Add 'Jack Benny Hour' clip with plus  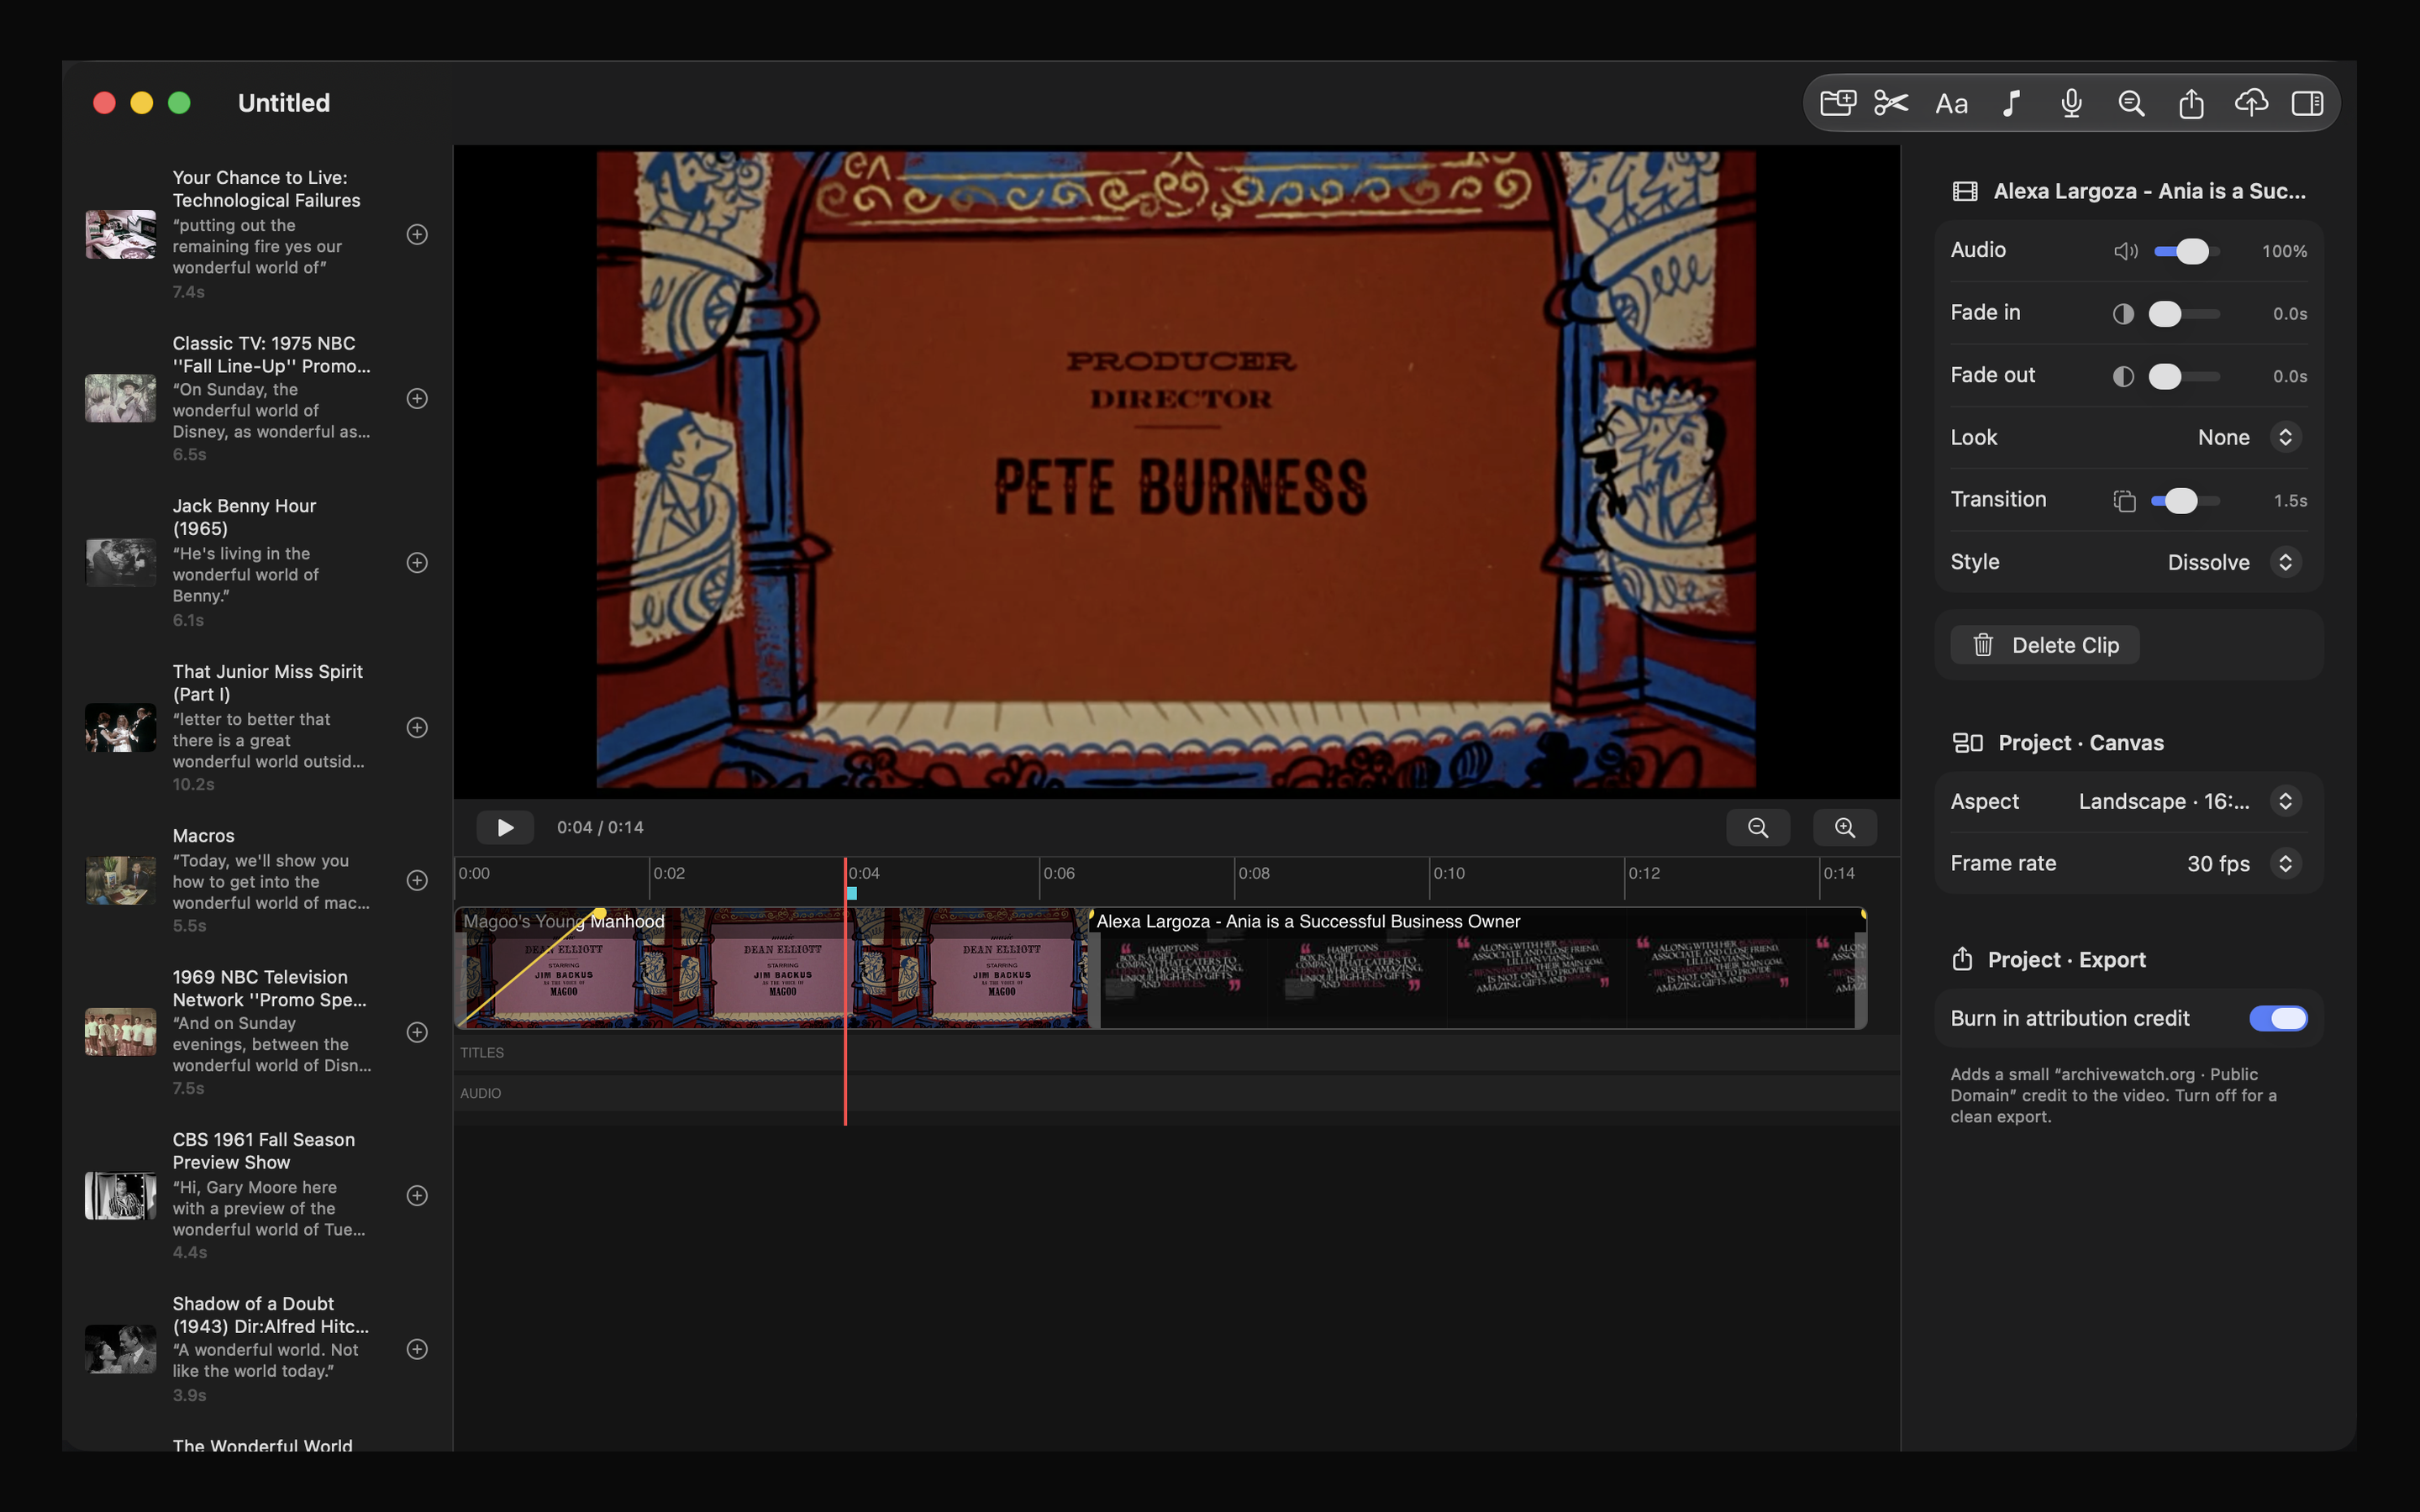coord(417,562)
